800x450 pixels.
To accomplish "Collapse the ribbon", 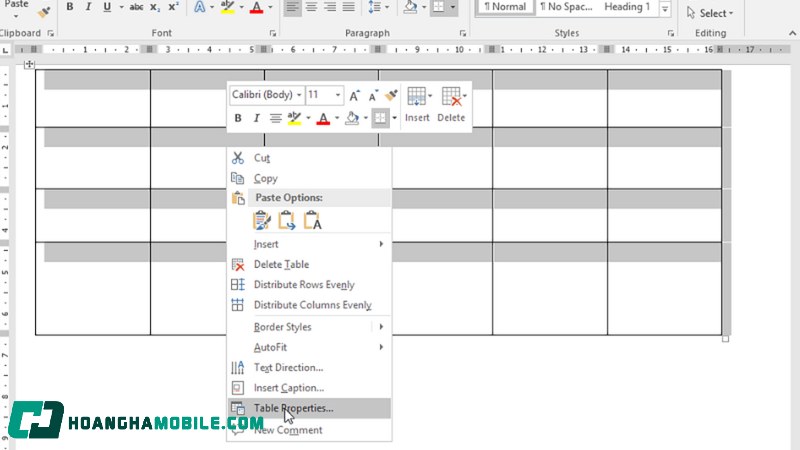I will tap(792, 33).
